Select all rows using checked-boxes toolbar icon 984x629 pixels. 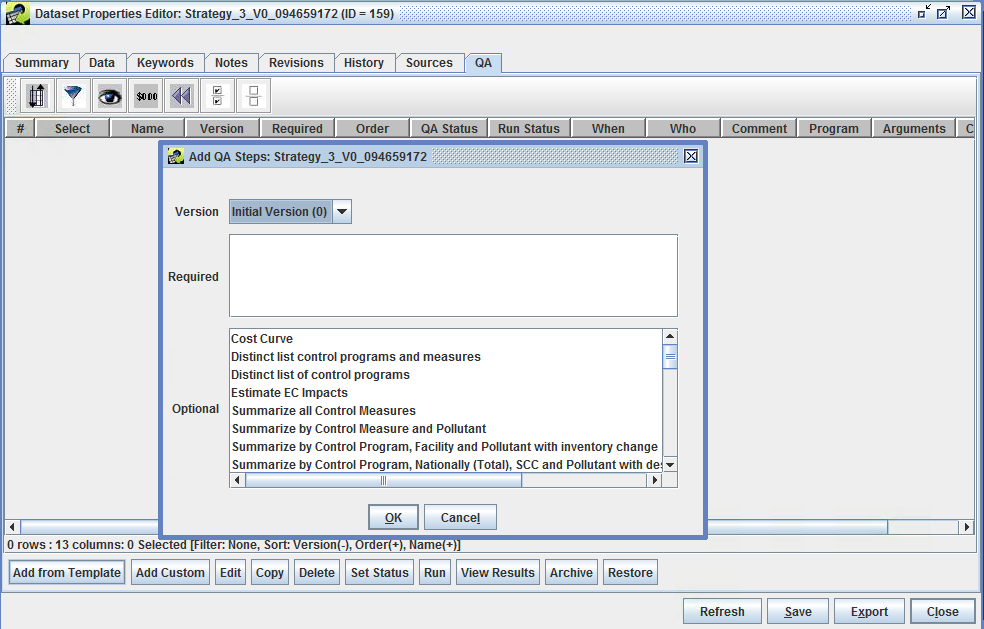pyautogui.click(x=217, y=95)
